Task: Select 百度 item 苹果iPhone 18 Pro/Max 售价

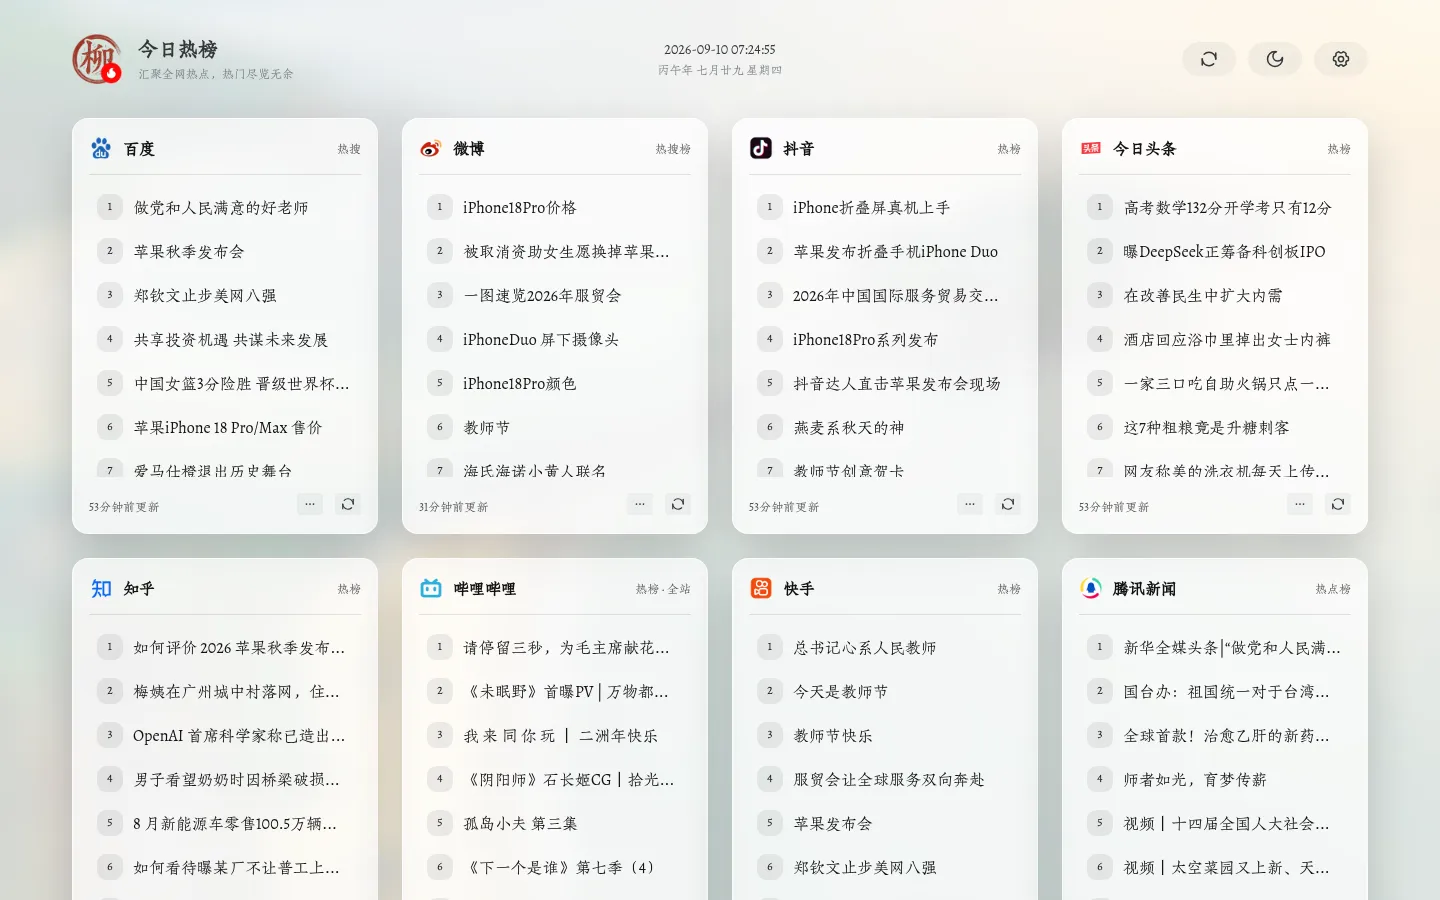Action: coord(228,427)
